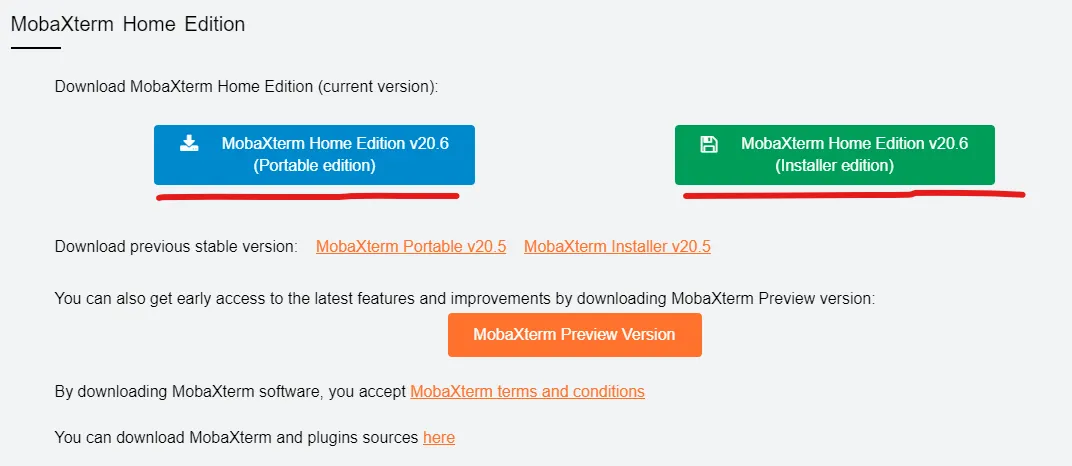1072x466 pixels.
Task: Click the red underline below Installer button
Action: 853,195
